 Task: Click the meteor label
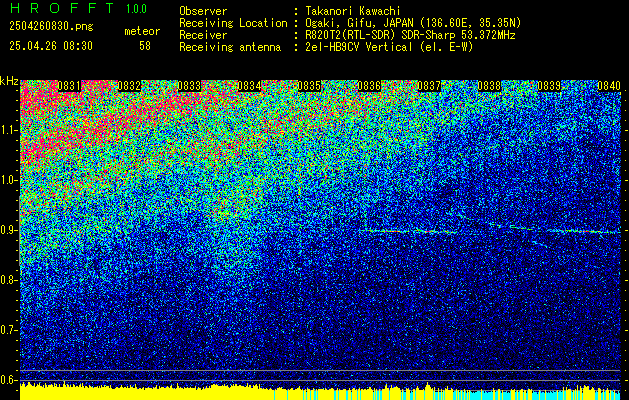[x=142, y=31]
